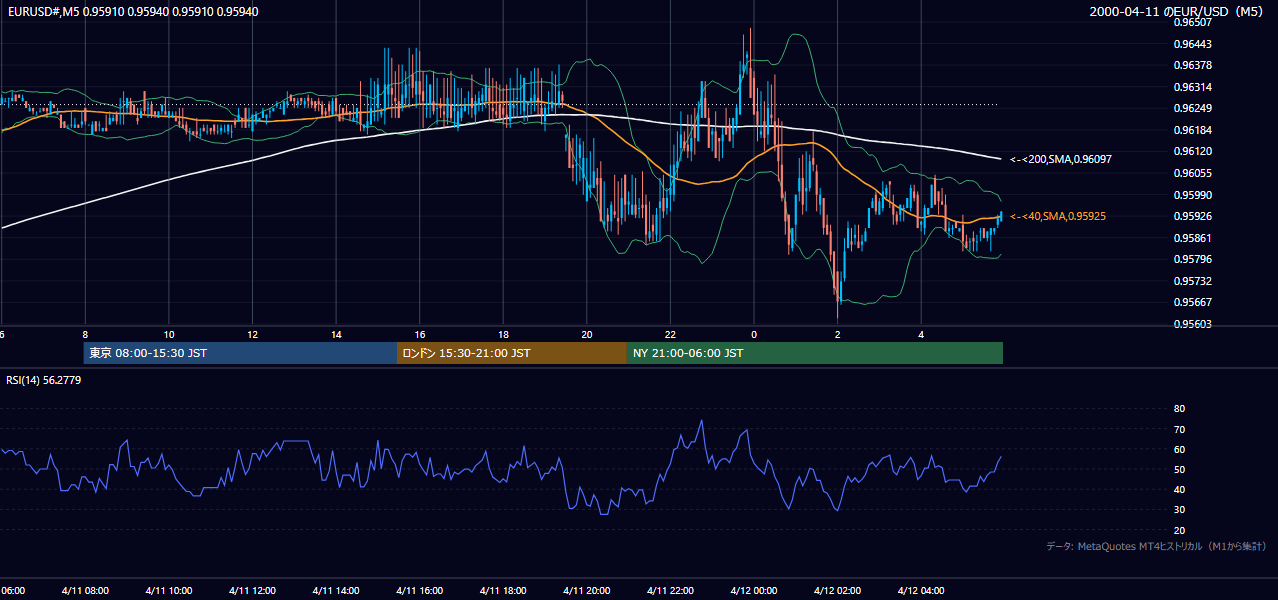
Task: Click price level 0.96378 on axis
Action: click(1192, 65)
